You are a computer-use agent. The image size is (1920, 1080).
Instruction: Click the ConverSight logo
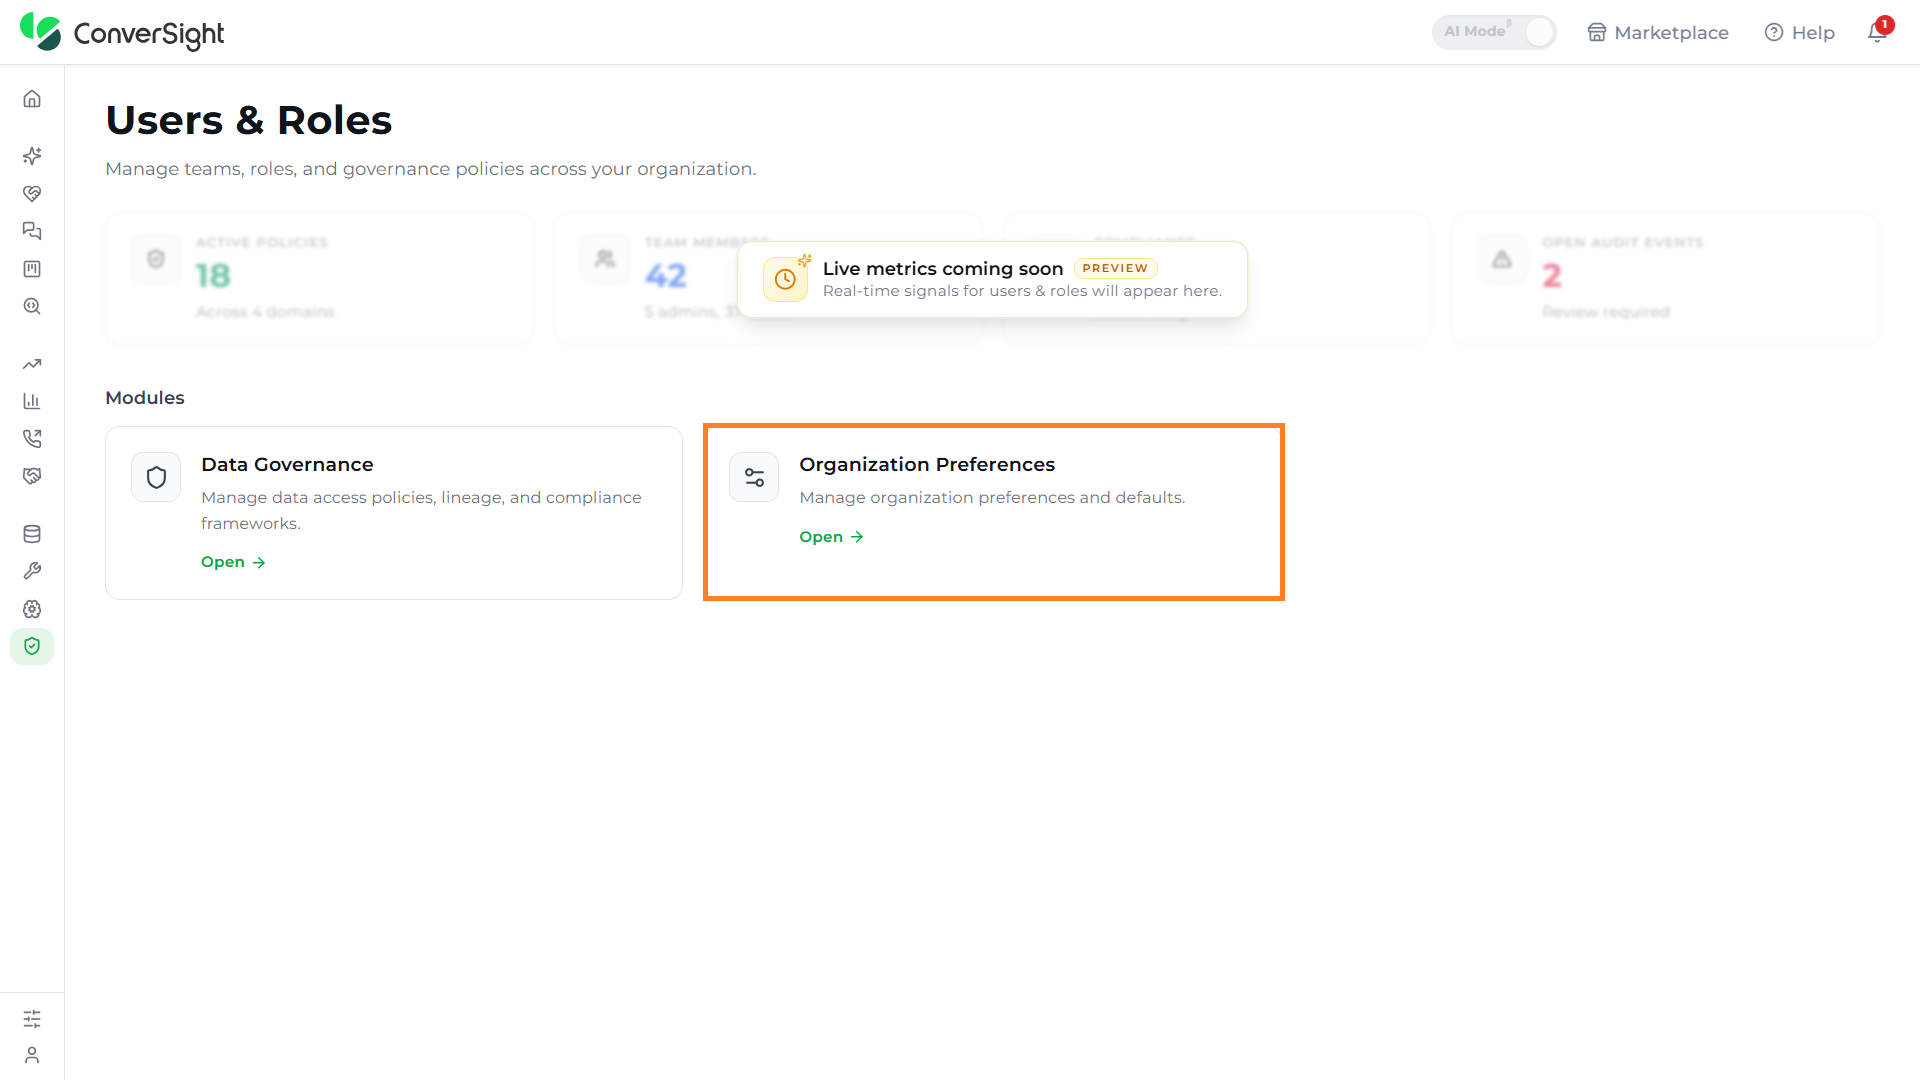click(122, 33)
